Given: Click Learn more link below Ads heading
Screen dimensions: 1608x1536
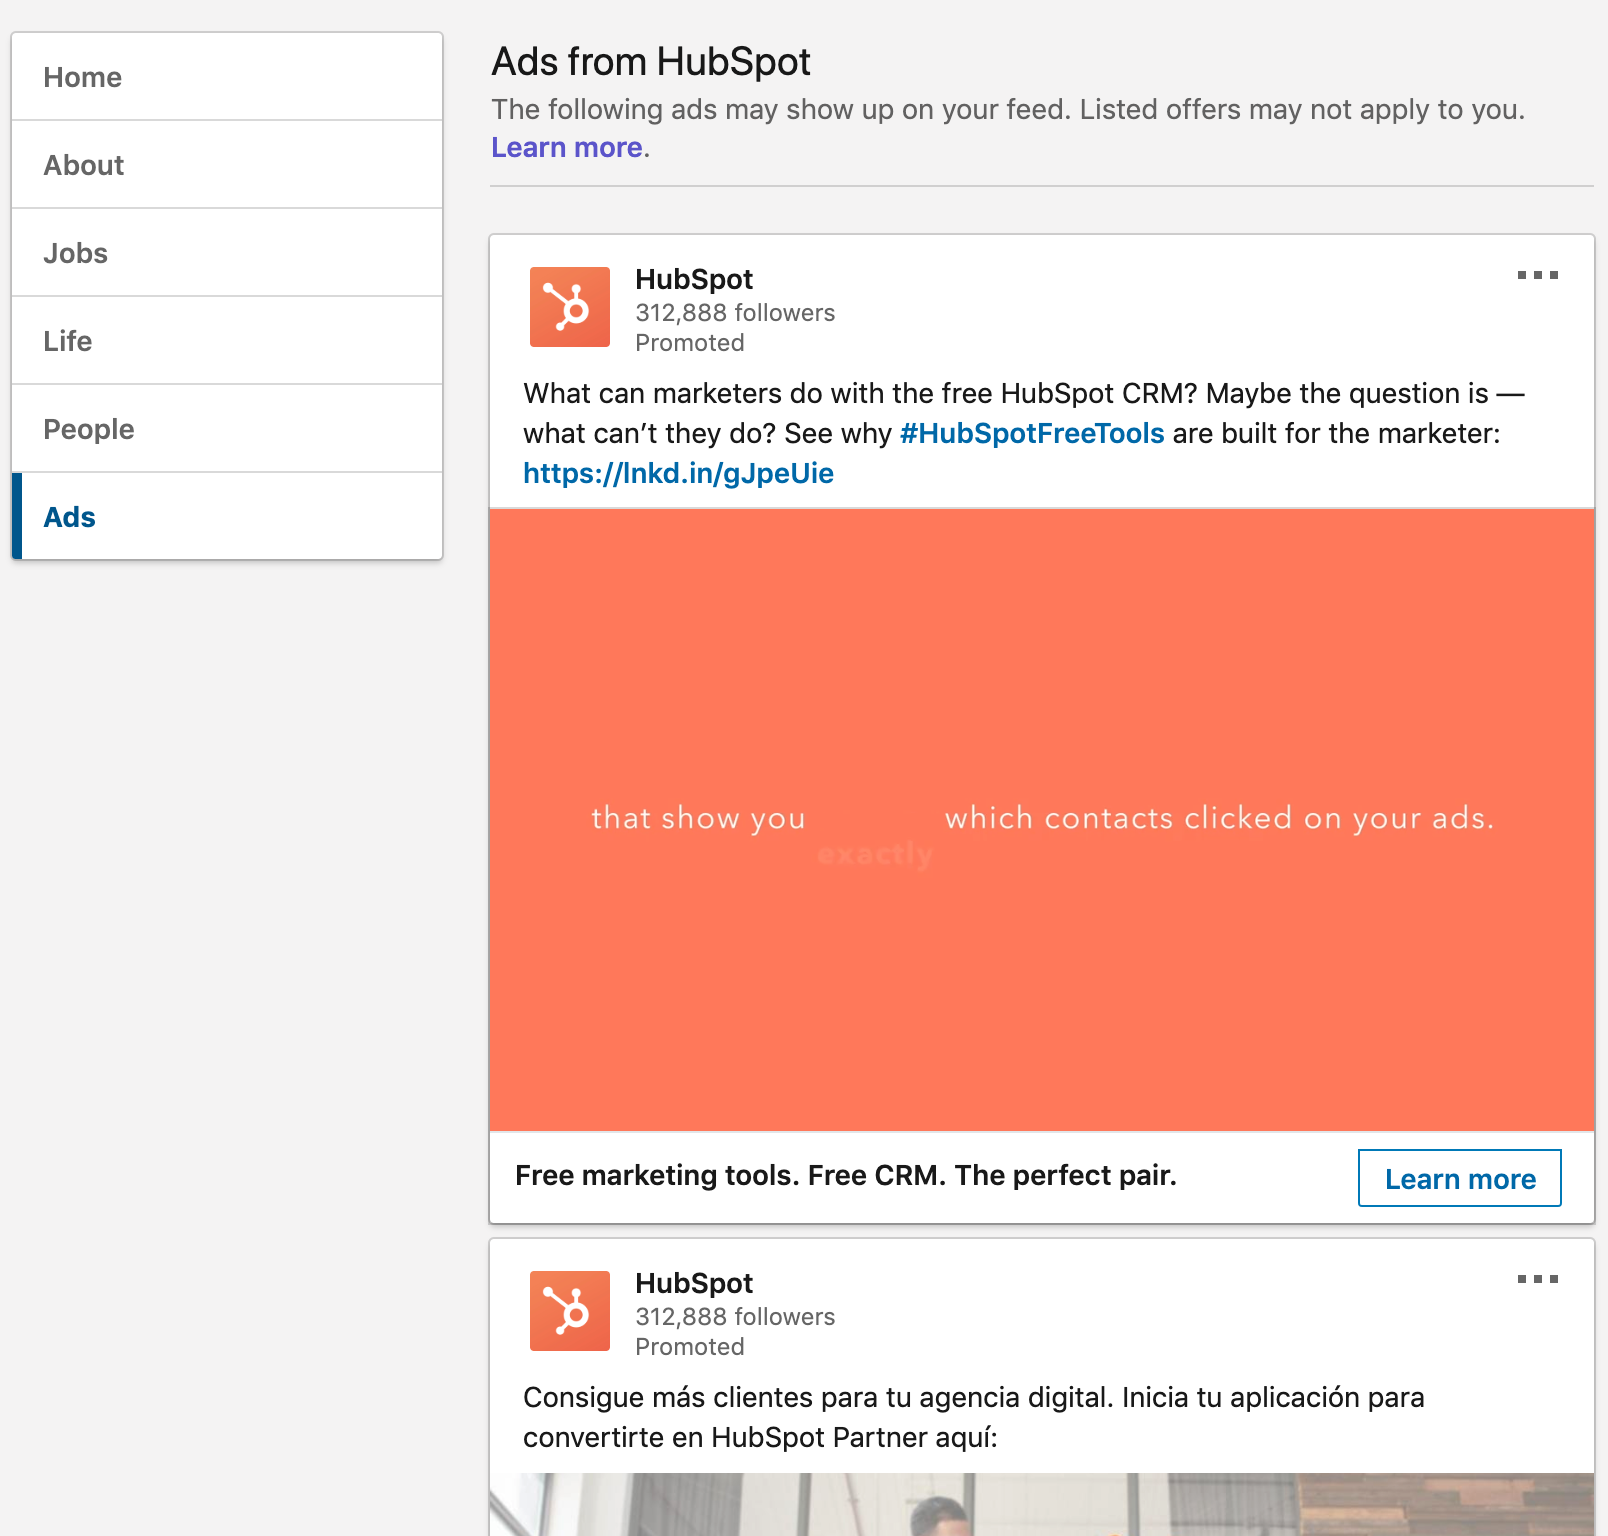Looking at the screenshot, I should tap(567, 147).
